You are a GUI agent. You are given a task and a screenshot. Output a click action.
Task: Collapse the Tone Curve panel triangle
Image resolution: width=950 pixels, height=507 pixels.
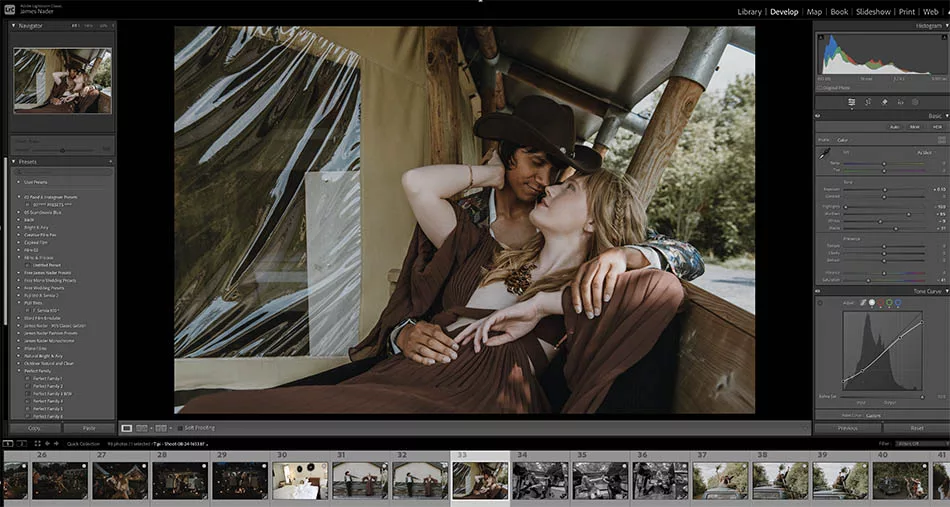tap(946, 291)
